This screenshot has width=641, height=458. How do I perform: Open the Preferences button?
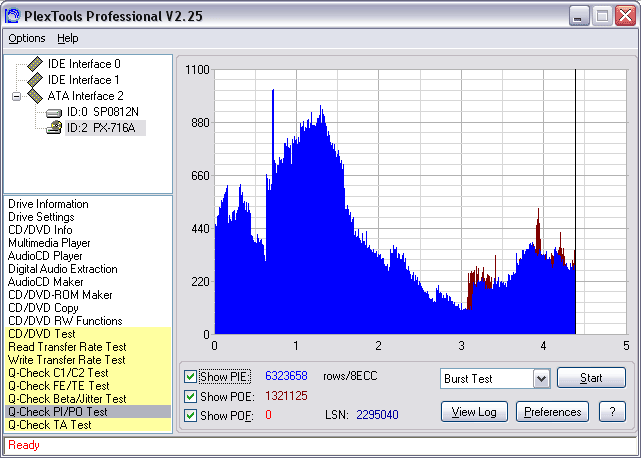[552, 412]
